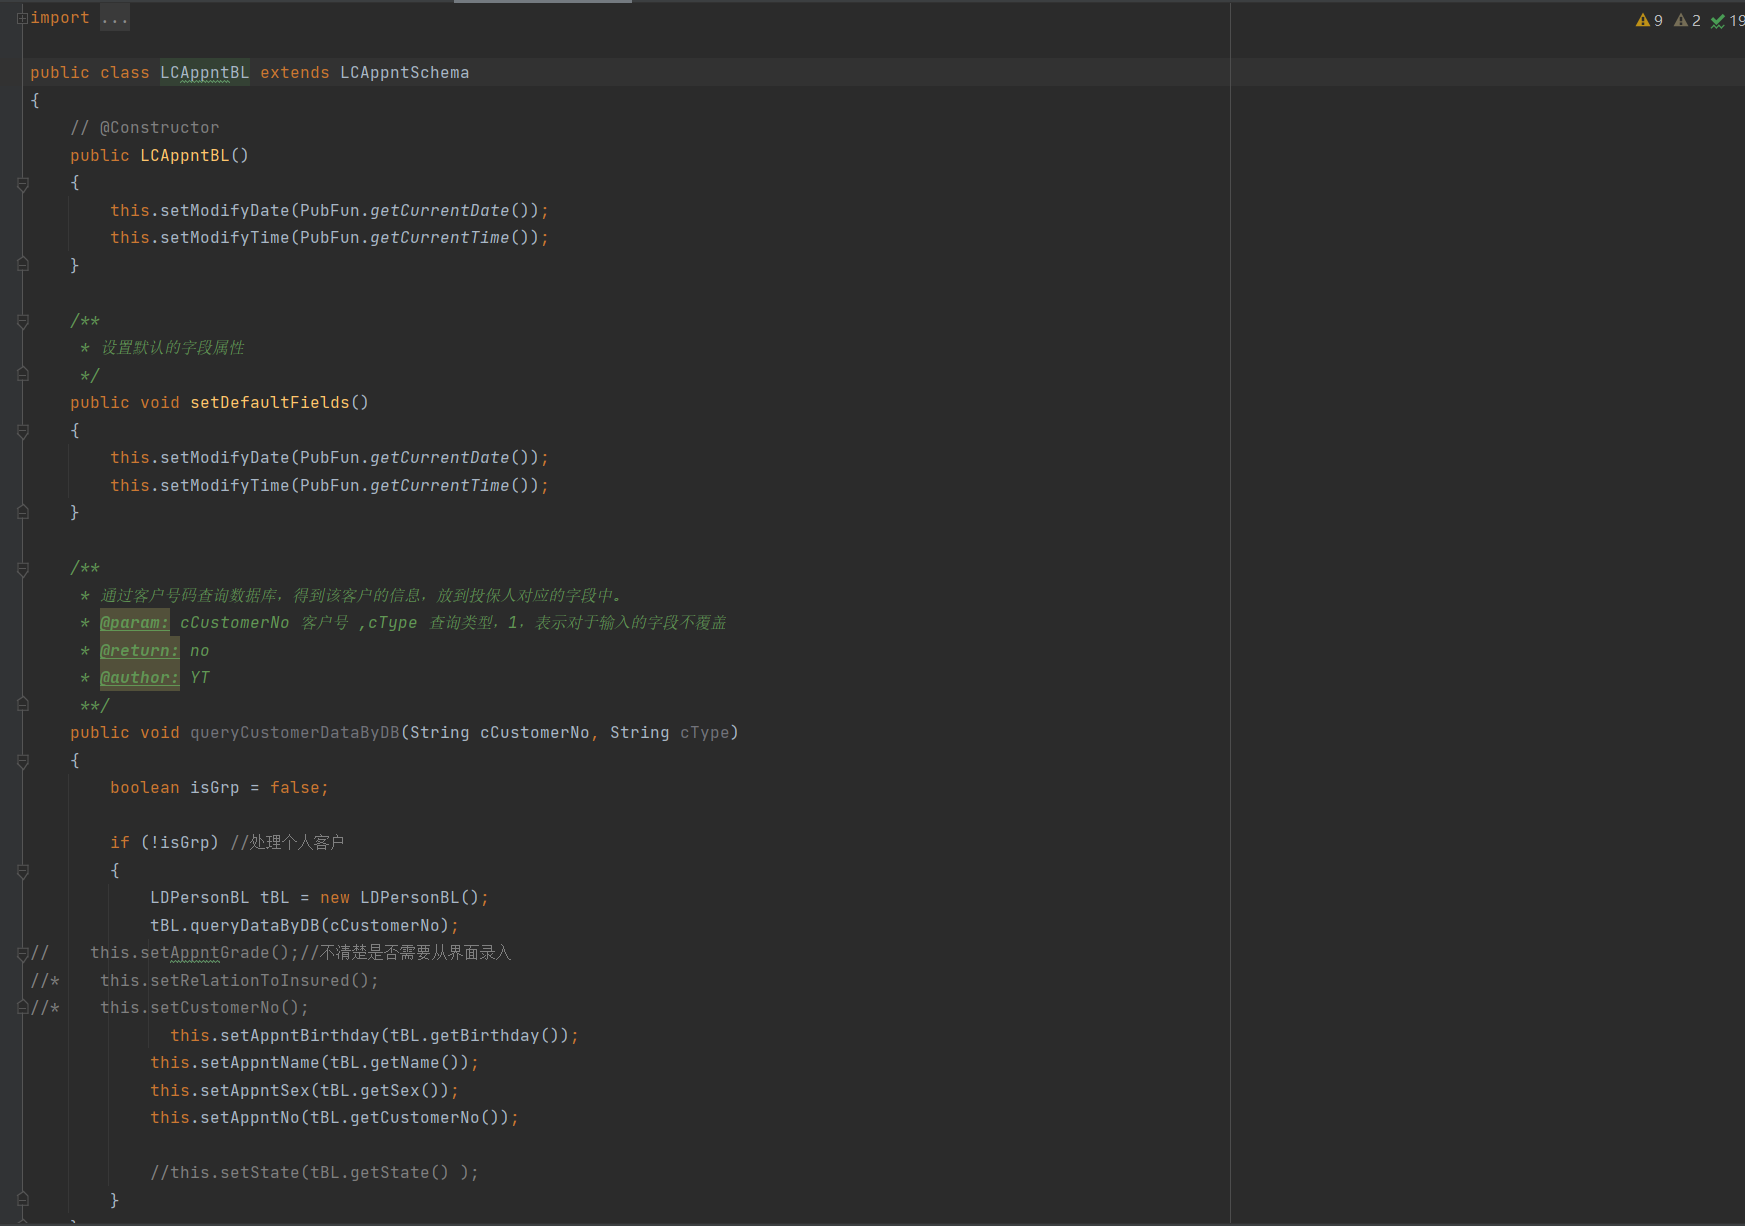1745x1226 pixels.
Task: Collapse the Javadoc above queryCustomerDataByDB
Action: tap(22, 568)
